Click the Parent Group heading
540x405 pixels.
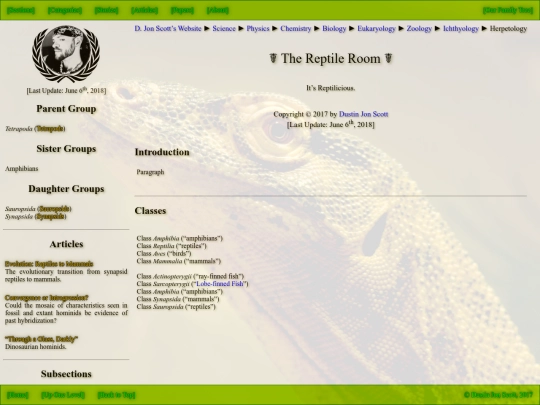66,109
